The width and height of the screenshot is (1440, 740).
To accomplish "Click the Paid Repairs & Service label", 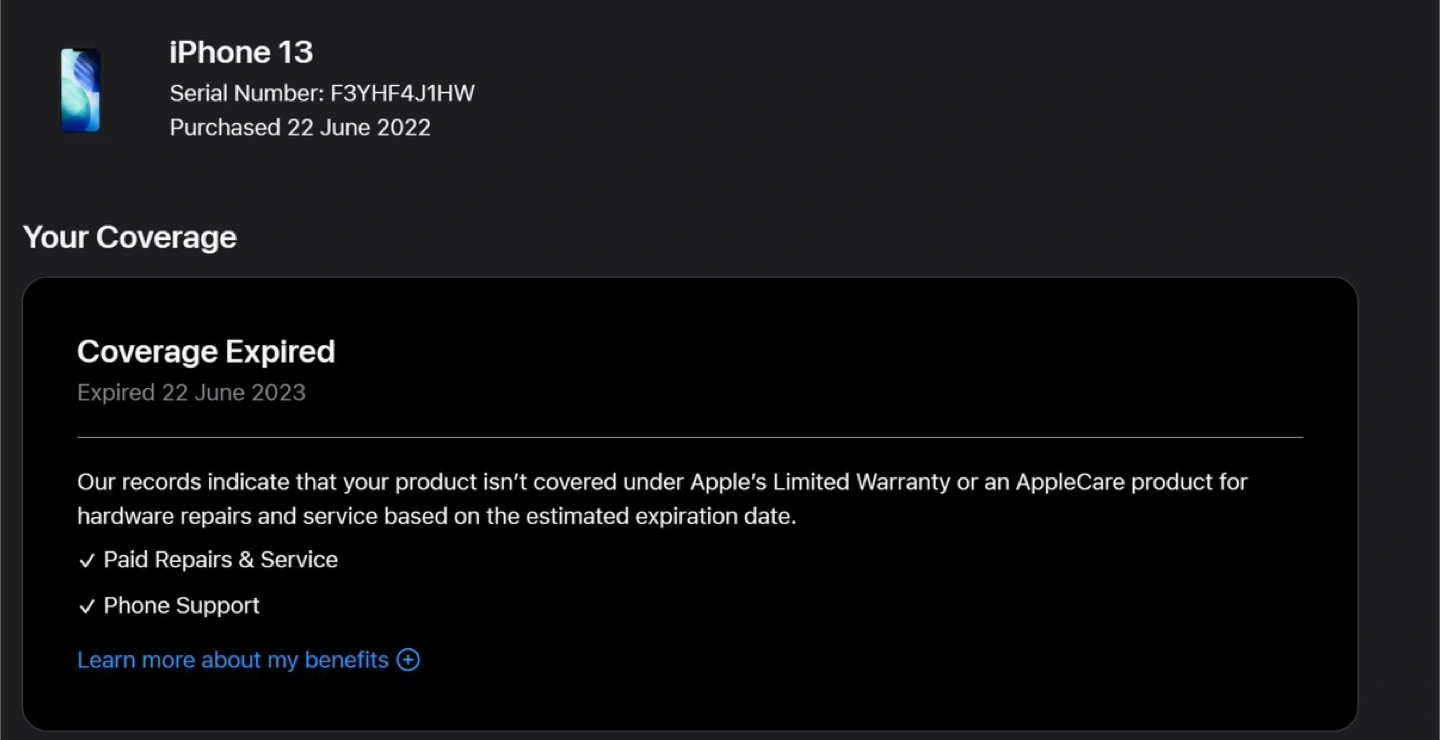I will point(221,560).
